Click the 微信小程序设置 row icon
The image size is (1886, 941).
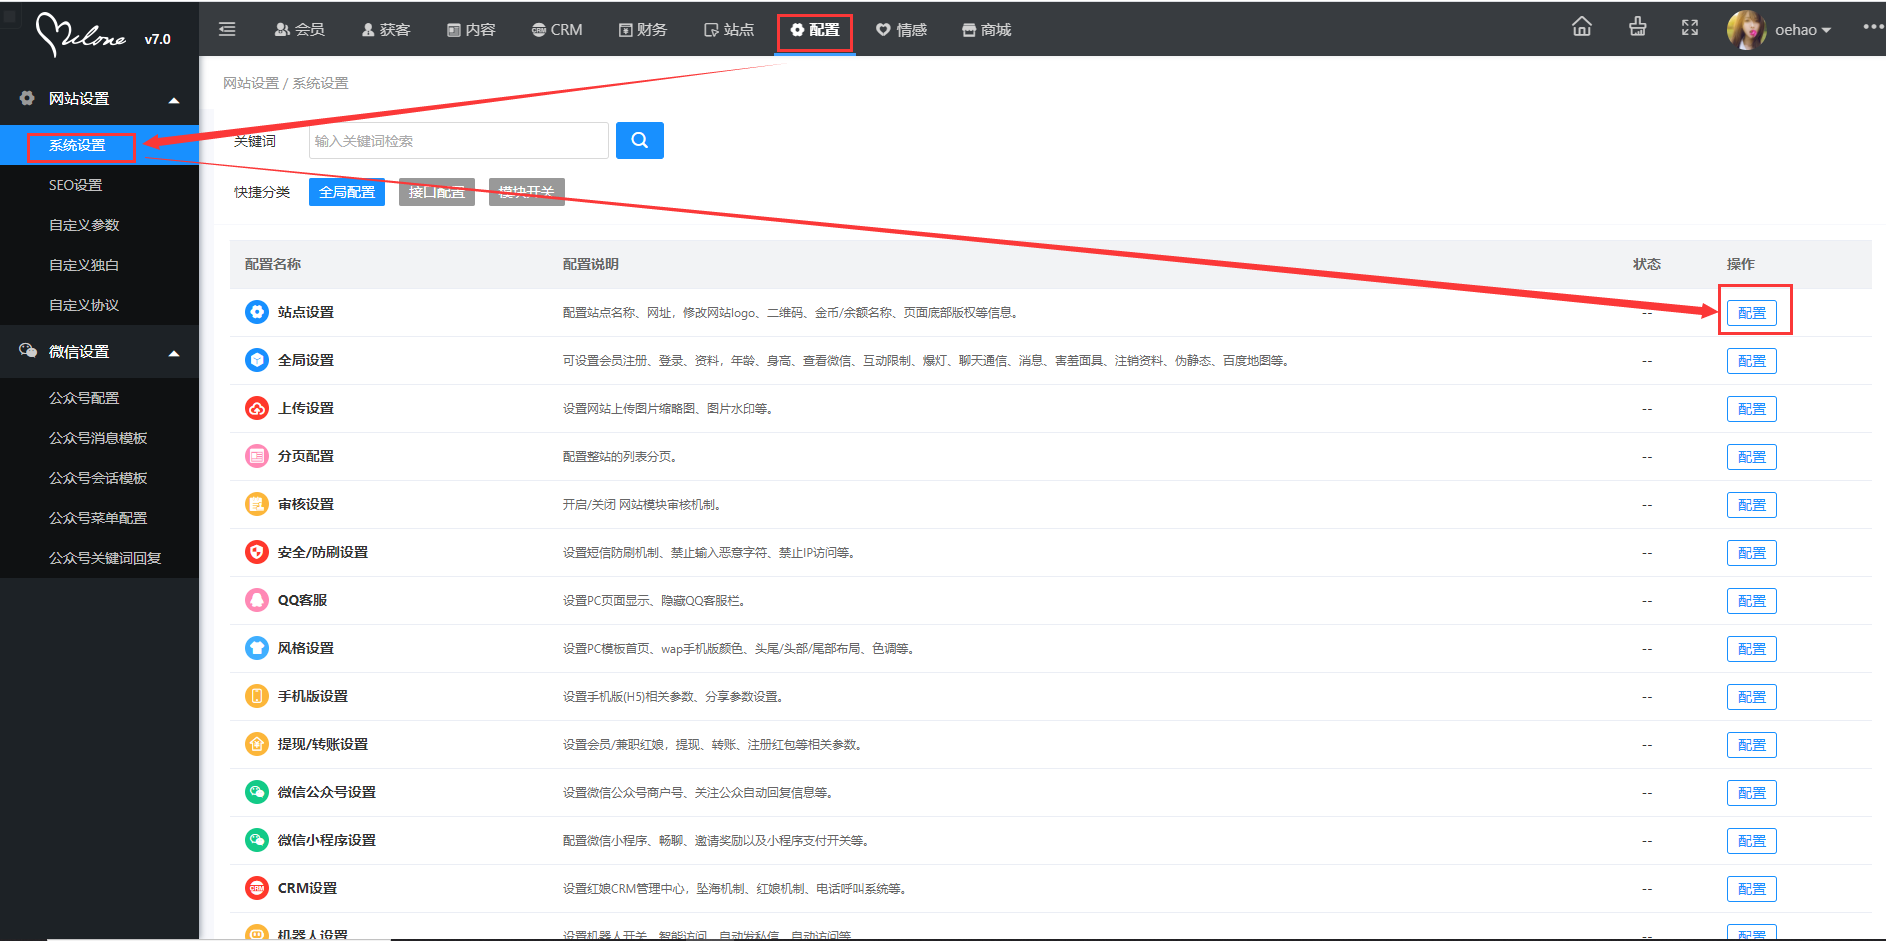tap(257, 840)
